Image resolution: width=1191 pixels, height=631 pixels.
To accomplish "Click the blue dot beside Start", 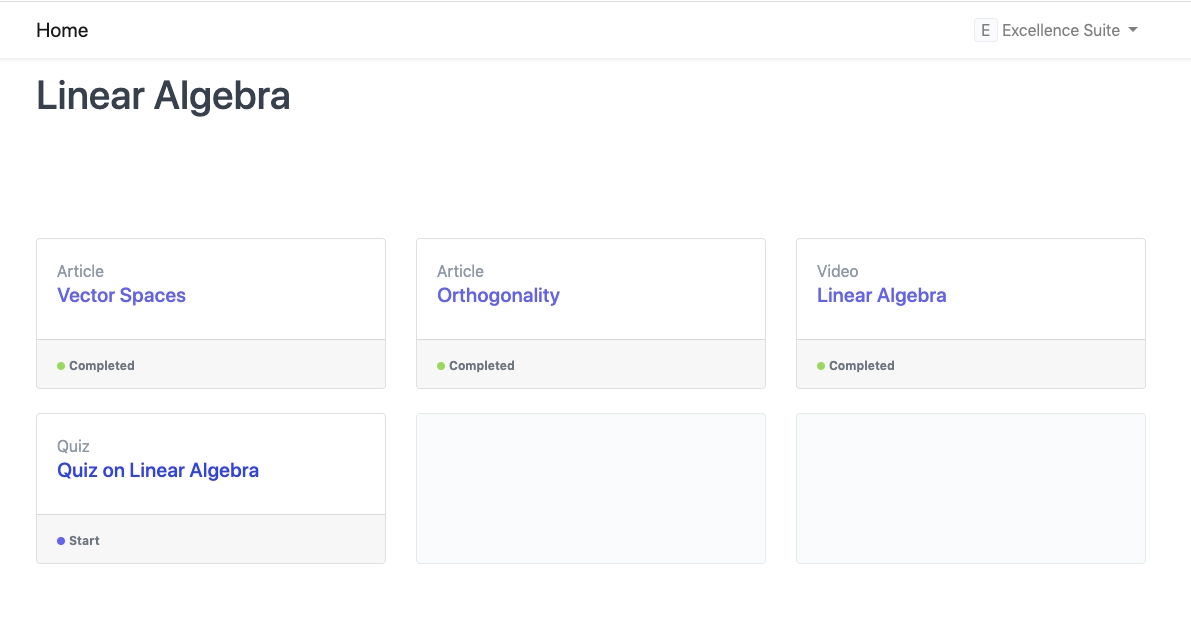I will pyautogui.click(x=61, y=541).
